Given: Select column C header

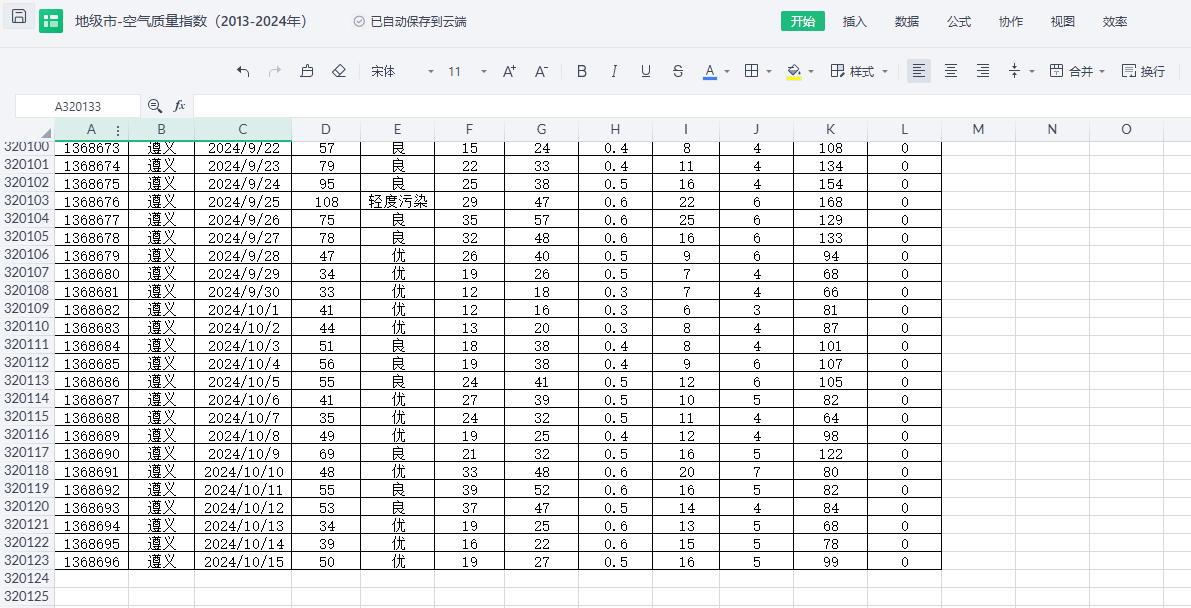Looking at the screenshot, I should tap(243, 130).
